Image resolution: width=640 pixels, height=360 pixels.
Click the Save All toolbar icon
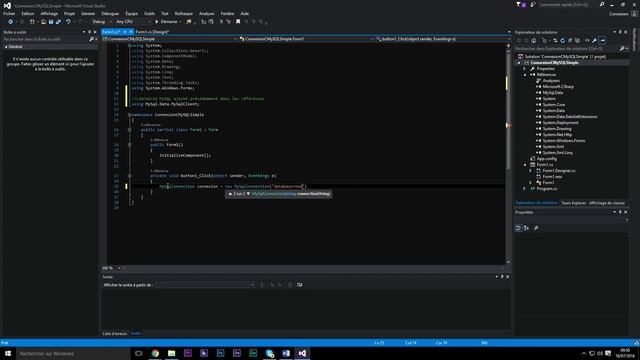pyautogui.click(x=58, y=22)
